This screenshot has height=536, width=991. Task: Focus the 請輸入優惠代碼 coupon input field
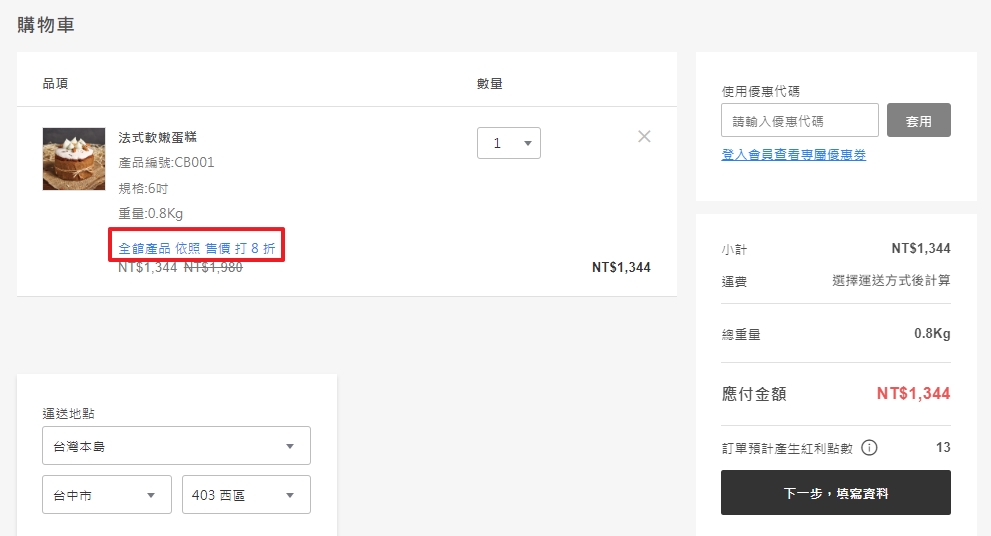799,121
